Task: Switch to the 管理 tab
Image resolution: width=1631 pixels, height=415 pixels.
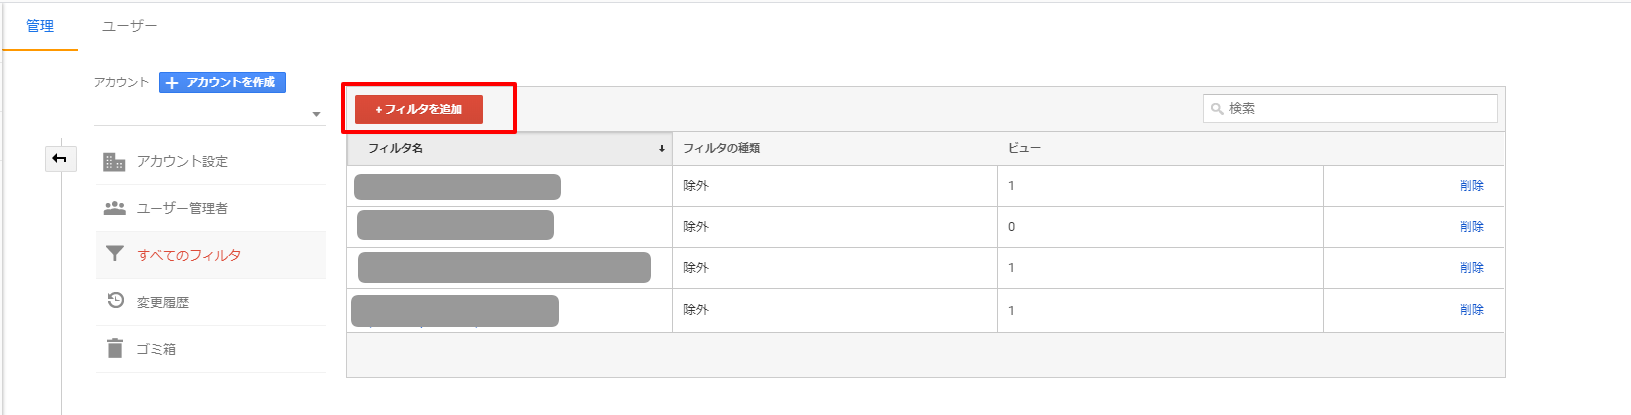Action: (x=40, y=26)
